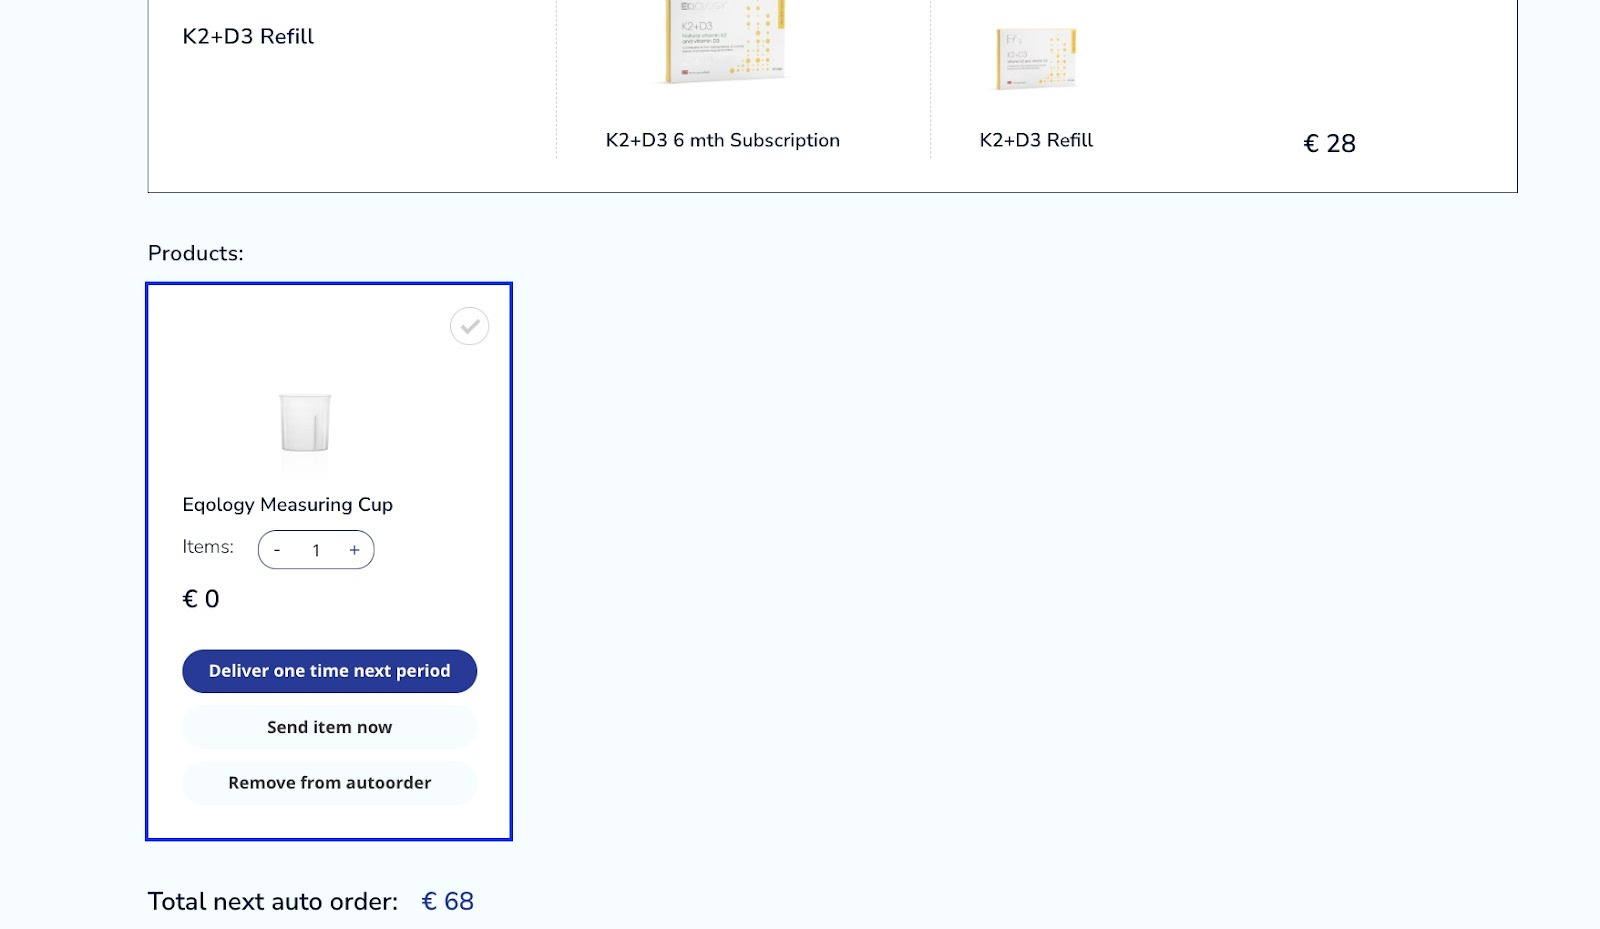Image resolution: width=1600 pixels, height=929 pixels.
Task: Open the Eqology Measuring Cup product image
Action: (305, 424)
